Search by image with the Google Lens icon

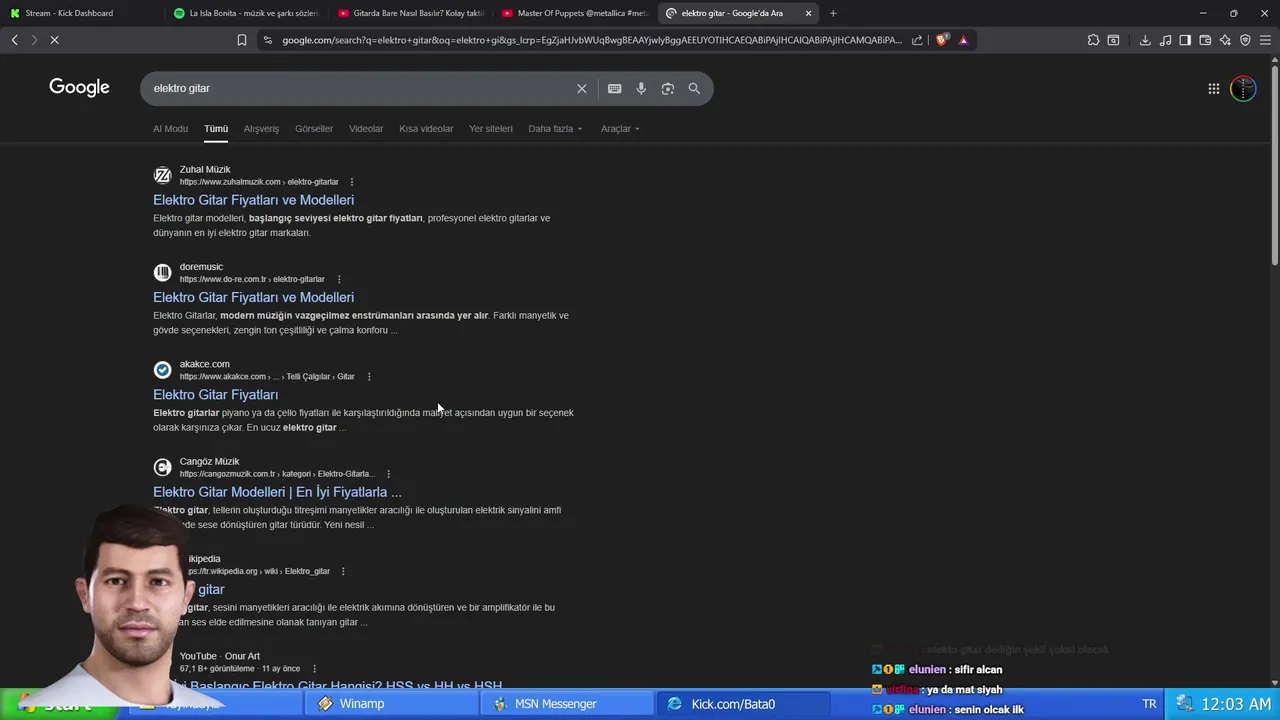[667, 88]
